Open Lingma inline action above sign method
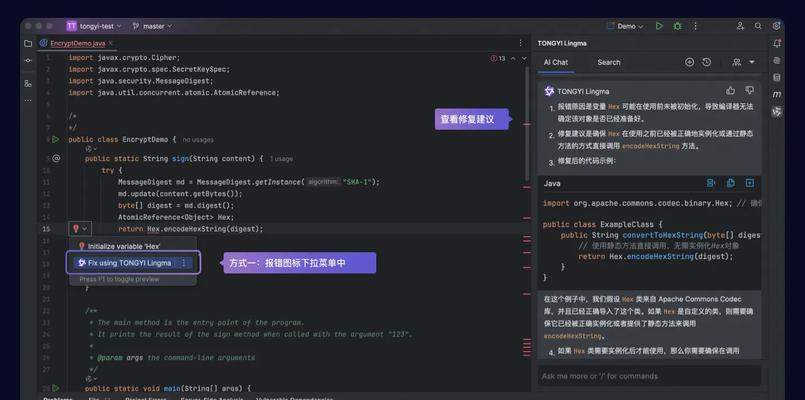The width and height of the screenshot is (805, 400). click(x=92, y=149)
